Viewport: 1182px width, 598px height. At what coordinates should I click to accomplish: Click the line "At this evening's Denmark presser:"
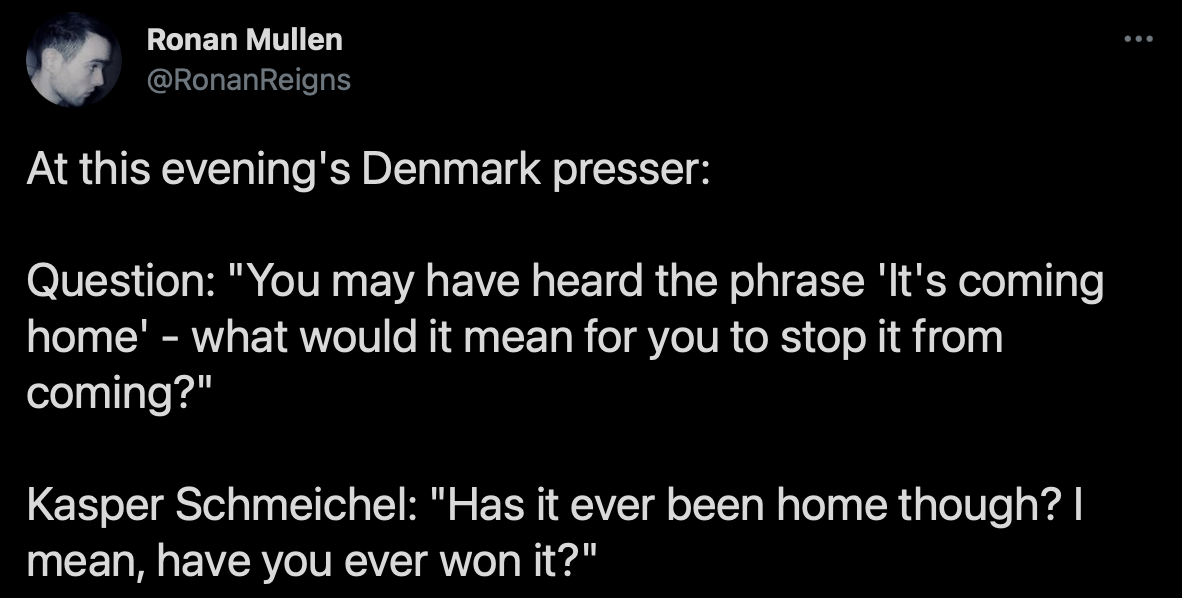pyautogui.click(x=369, y=170)
